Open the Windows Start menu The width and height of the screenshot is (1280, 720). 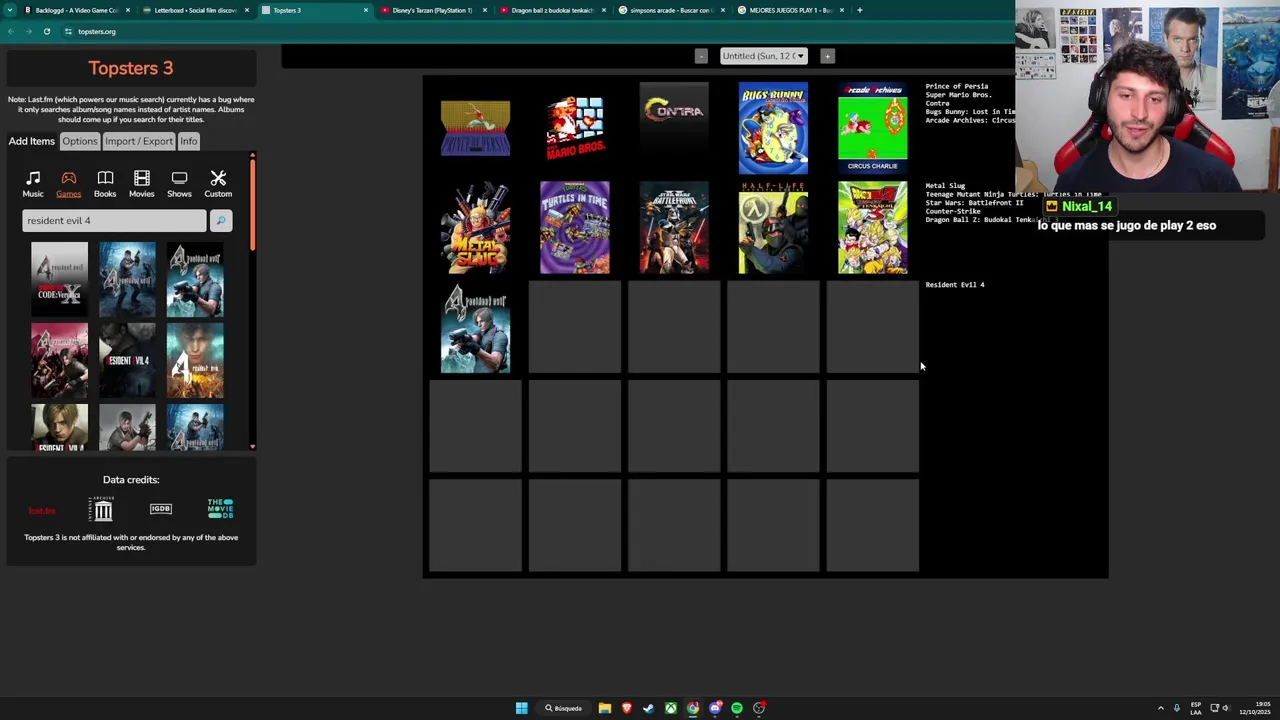pos(521,708)
